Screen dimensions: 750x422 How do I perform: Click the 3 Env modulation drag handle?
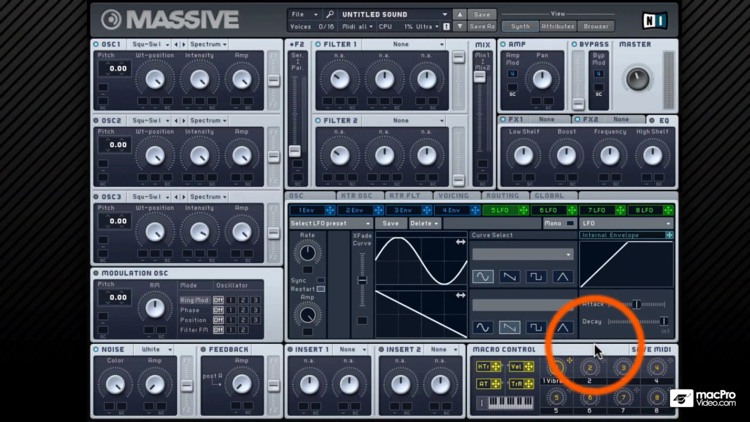tap(426, 210)
